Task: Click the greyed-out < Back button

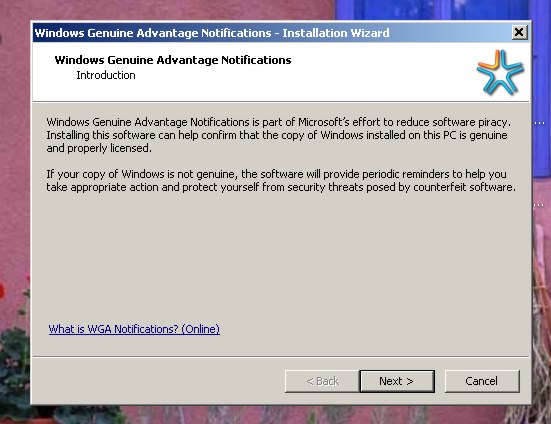Action: point(322,381)
